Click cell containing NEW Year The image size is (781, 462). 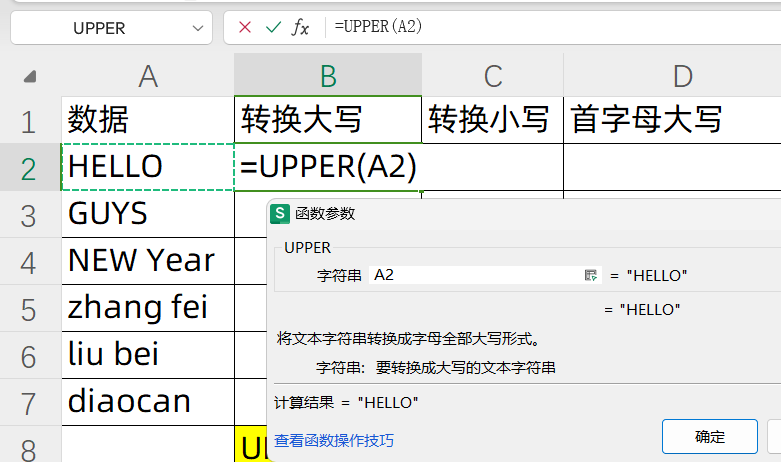[x=148, y=261]
